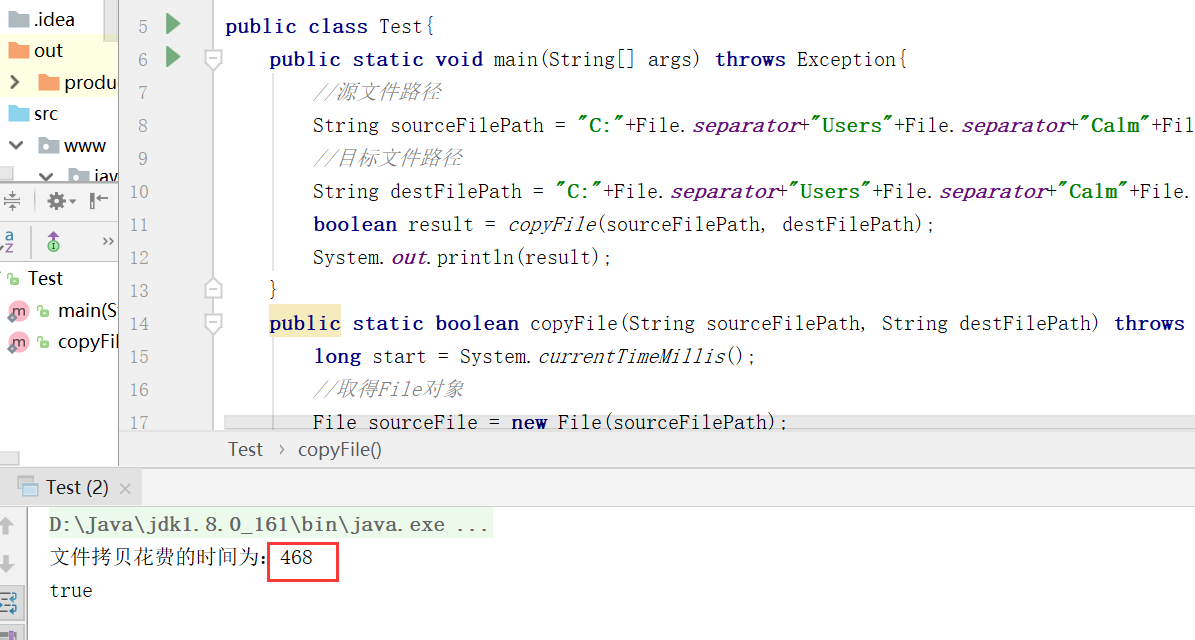
Task: Click currentTimeMillis call at line 15
Action: point(632,357)
